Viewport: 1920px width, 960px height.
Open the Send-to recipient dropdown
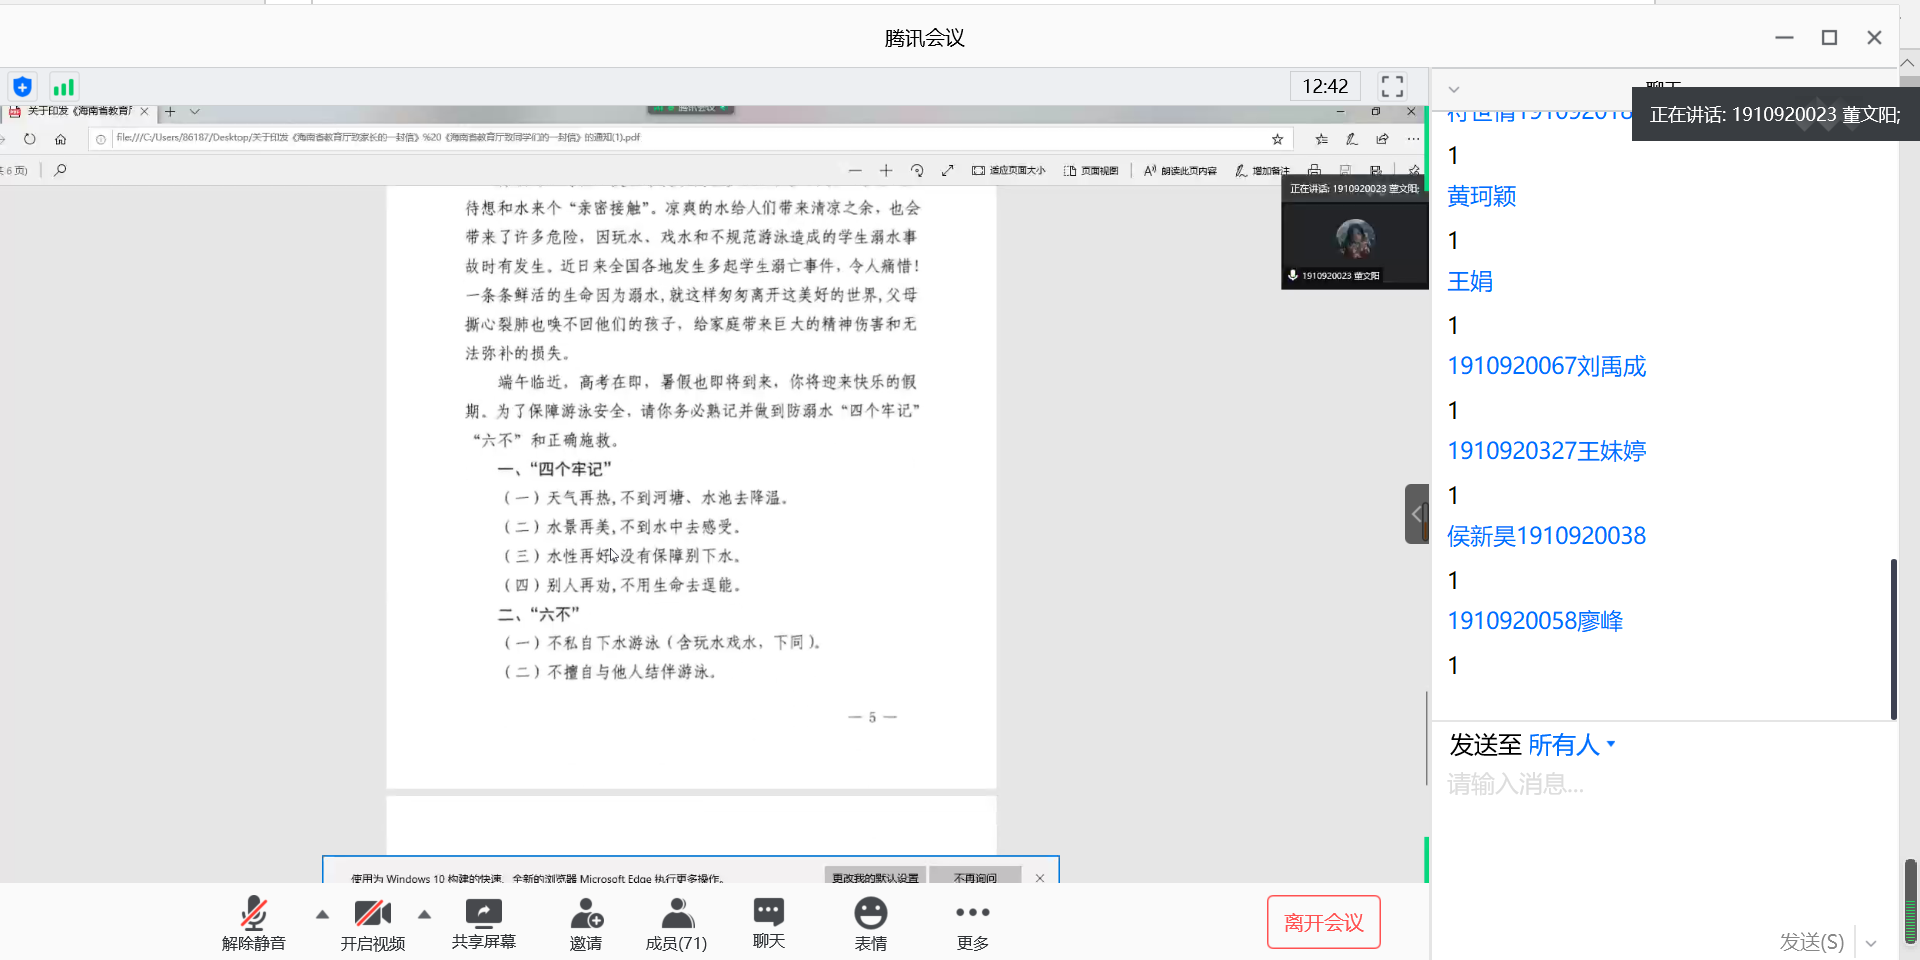point(1571,745)
